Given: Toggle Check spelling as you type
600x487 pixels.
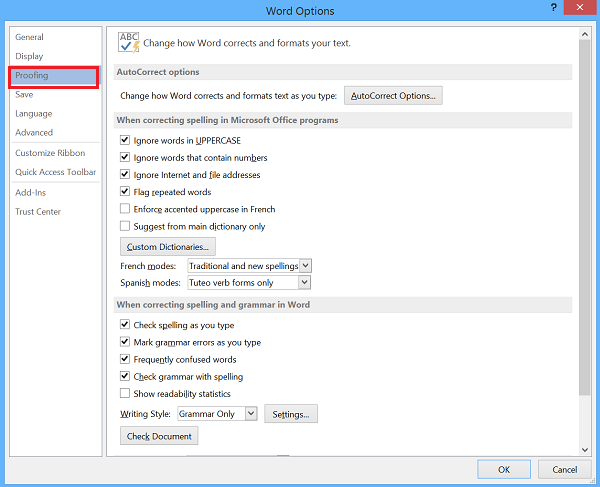Looking at the screenshot, I should pyautogui.click(x=125, y=325).
